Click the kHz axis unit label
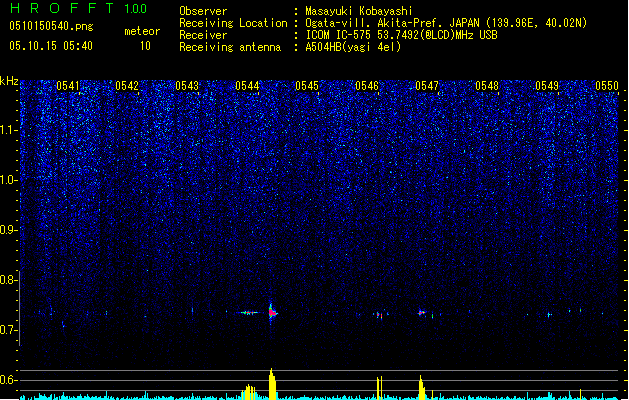The width and height of the screenshot is (629, 400). 9,81
